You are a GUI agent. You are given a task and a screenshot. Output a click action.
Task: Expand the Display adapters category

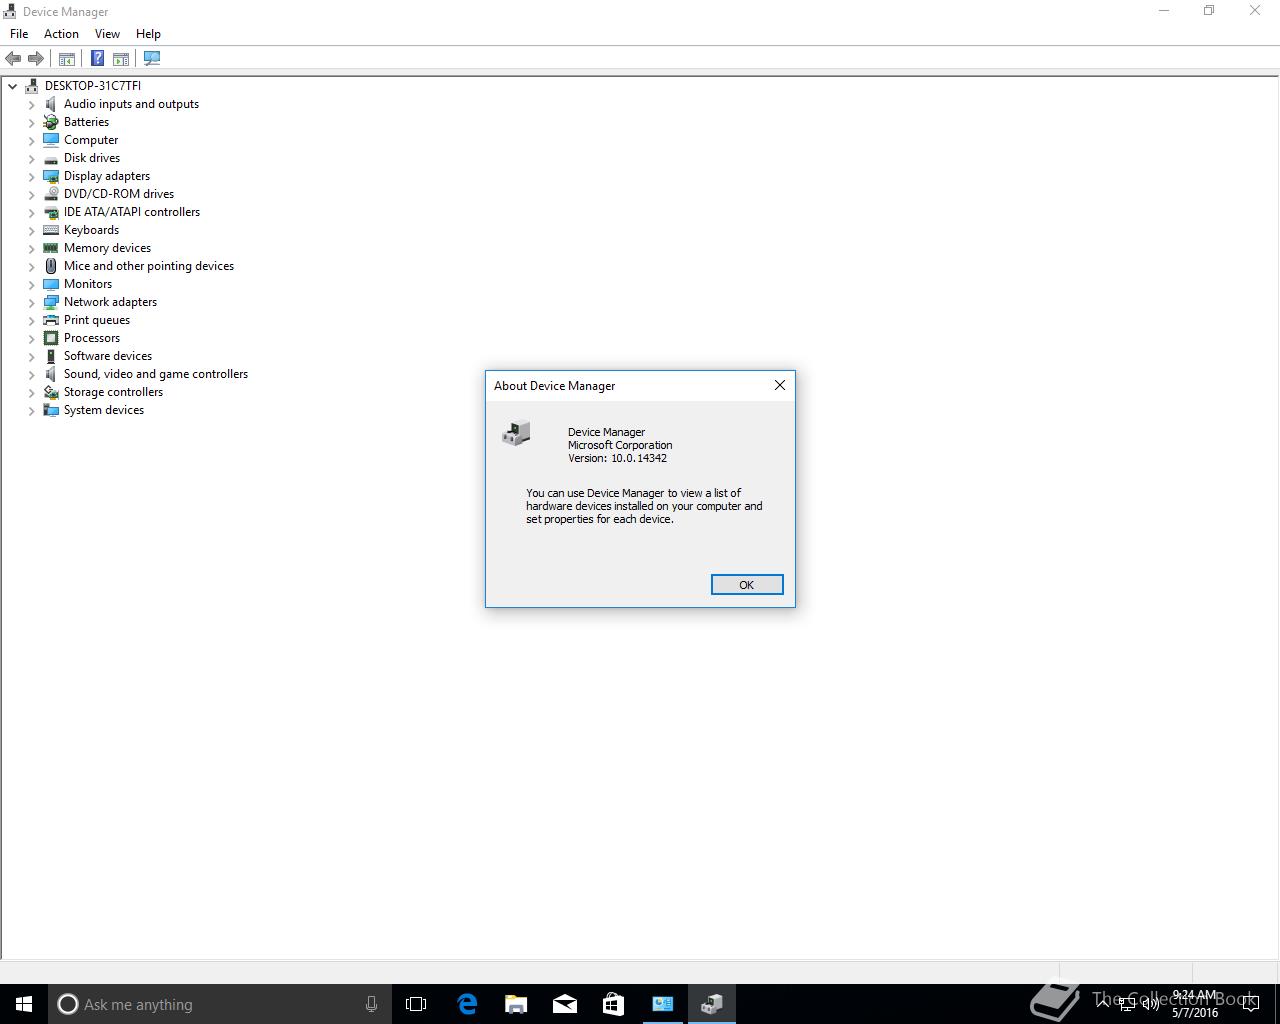pyautogui.click(x=31, y=176)
